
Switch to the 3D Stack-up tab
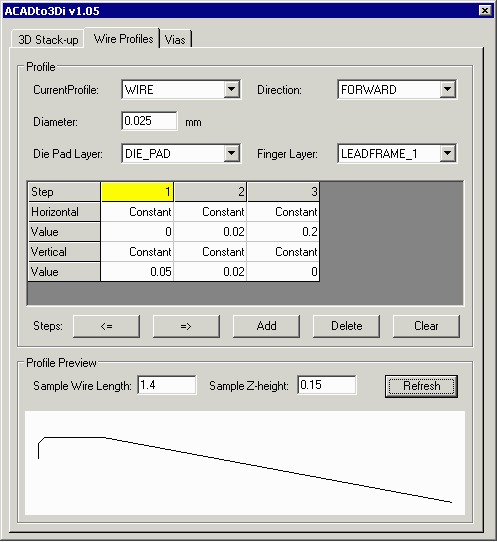[48, 39]
